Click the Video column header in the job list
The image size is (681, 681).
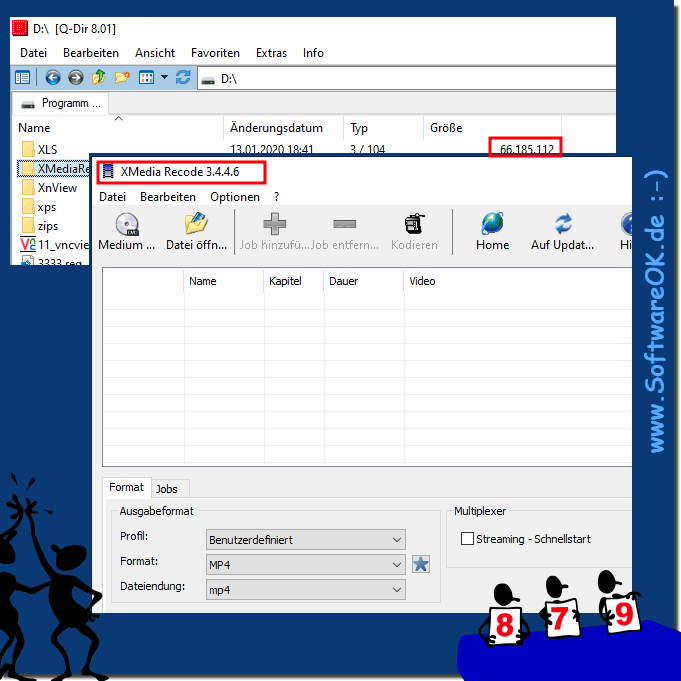[518, 281]
